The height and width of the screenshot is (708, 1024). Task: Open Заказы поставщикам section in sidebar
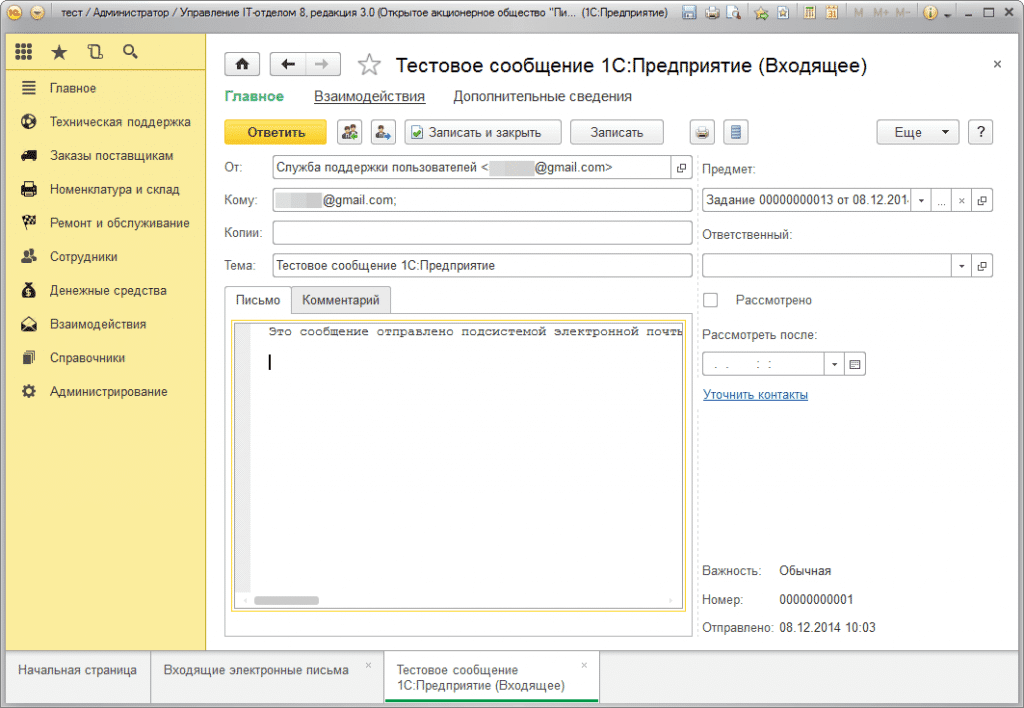106,156
